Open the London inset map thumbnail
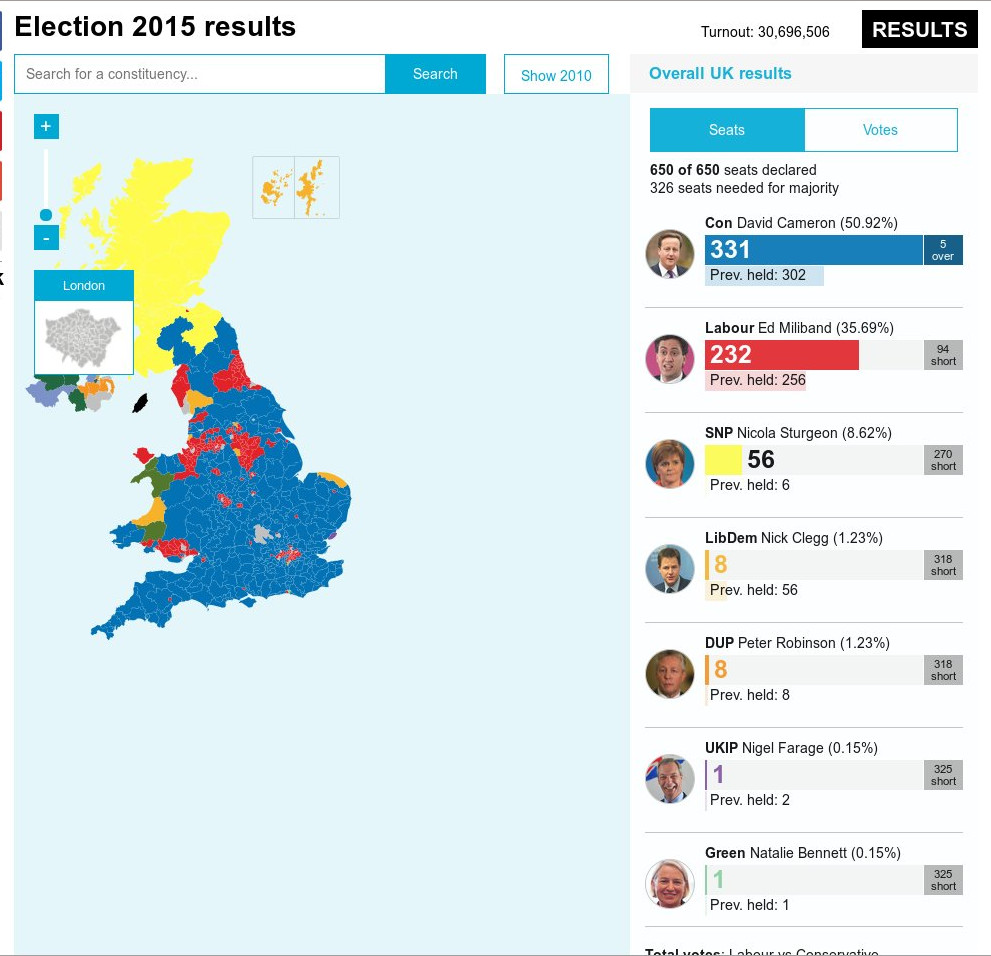 click(x=84, y=334)
